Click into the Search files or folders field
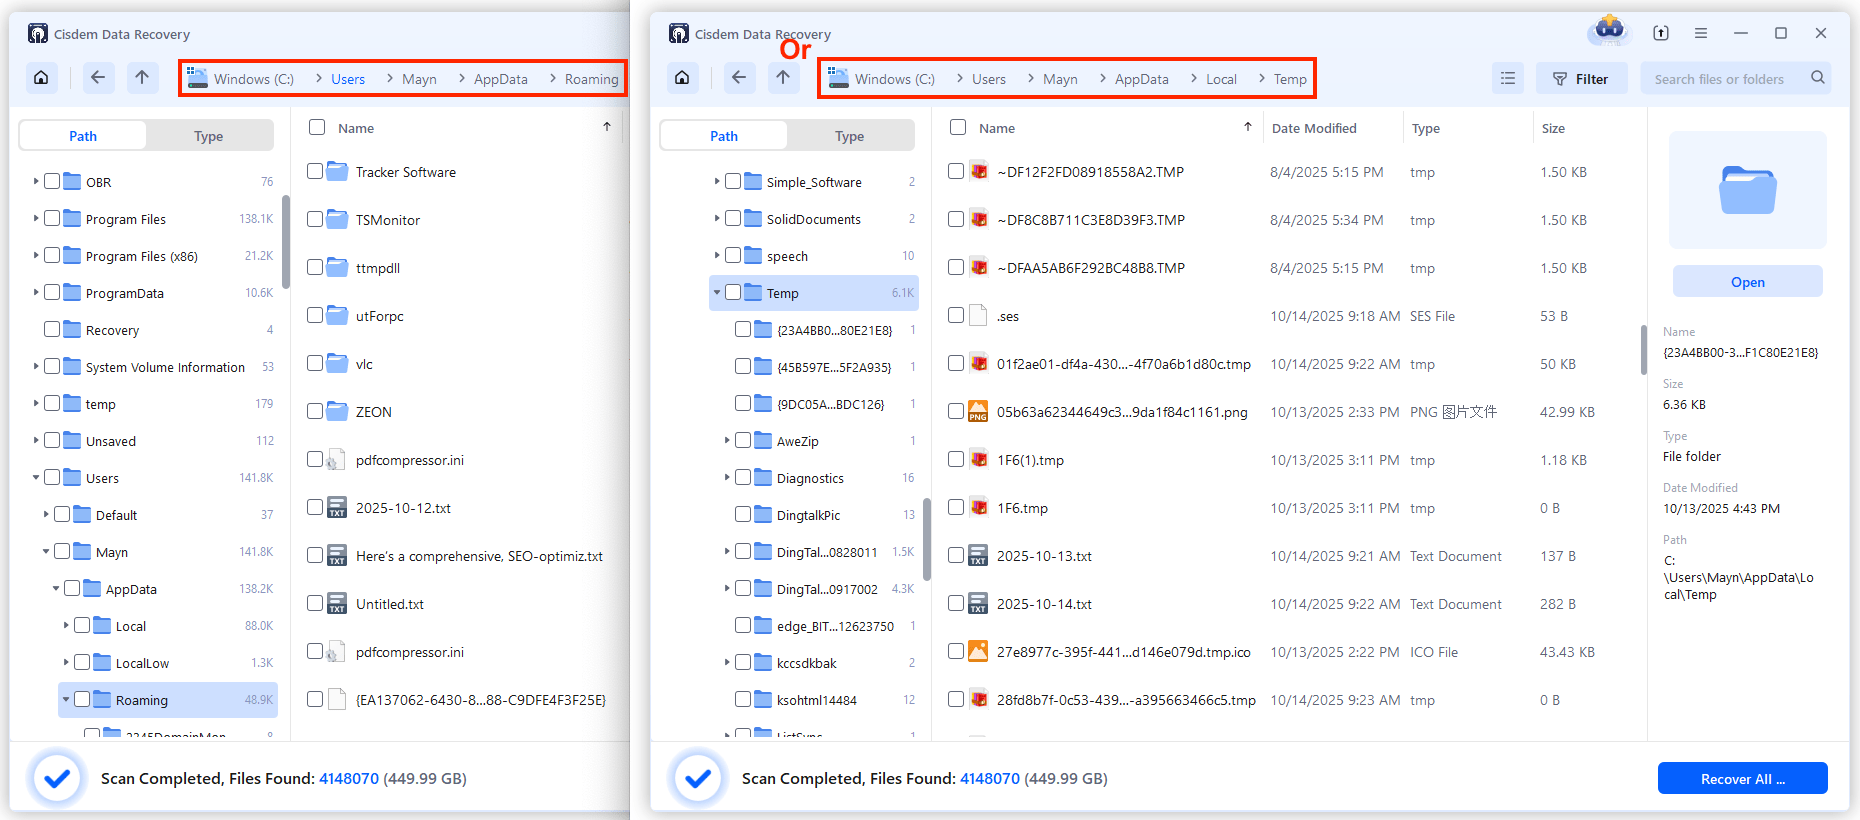The width and height of the screenshot is (1860, 820). click(x=1720, y=79)
